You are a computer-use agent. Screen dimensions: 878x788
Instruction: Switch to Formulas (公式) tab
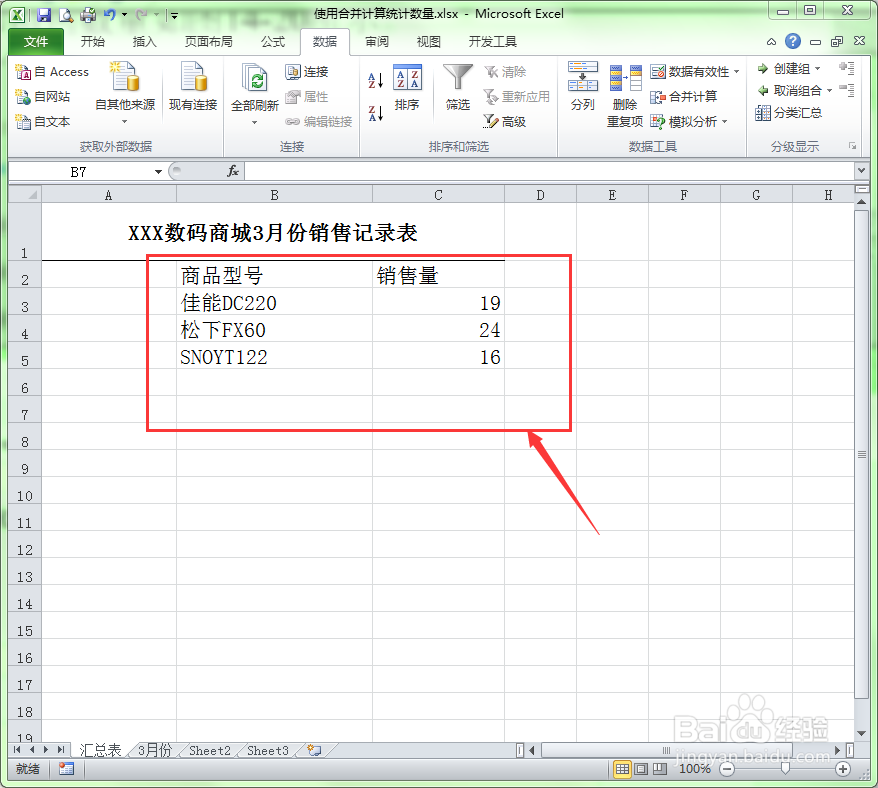coord(273,41)
